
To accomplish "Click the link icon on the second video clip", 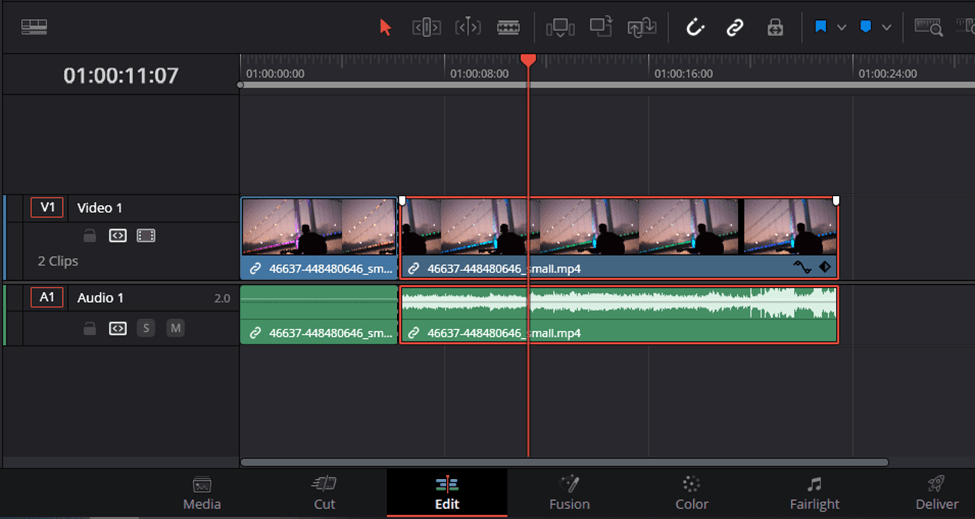I will point(413,269).
